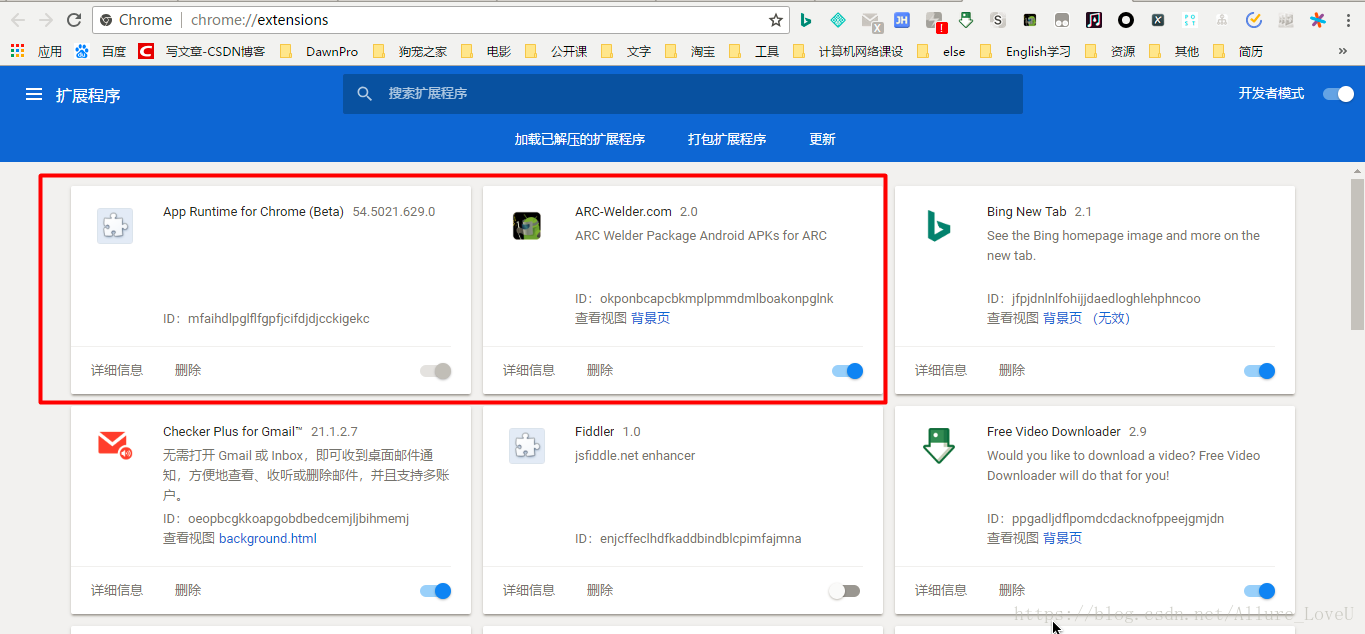
Task: Click the Free Video Downloader icon
Action: 939,446
